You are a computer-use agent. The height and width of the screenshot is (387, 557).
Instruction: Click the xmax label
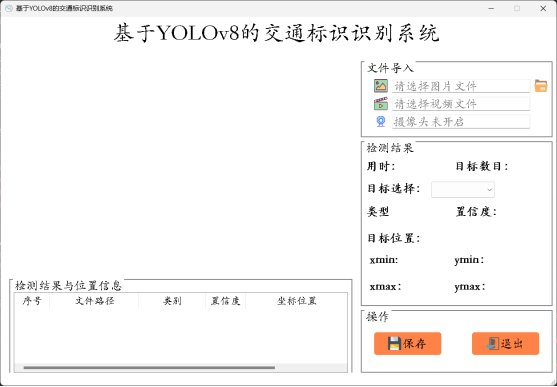pos(385,286)
